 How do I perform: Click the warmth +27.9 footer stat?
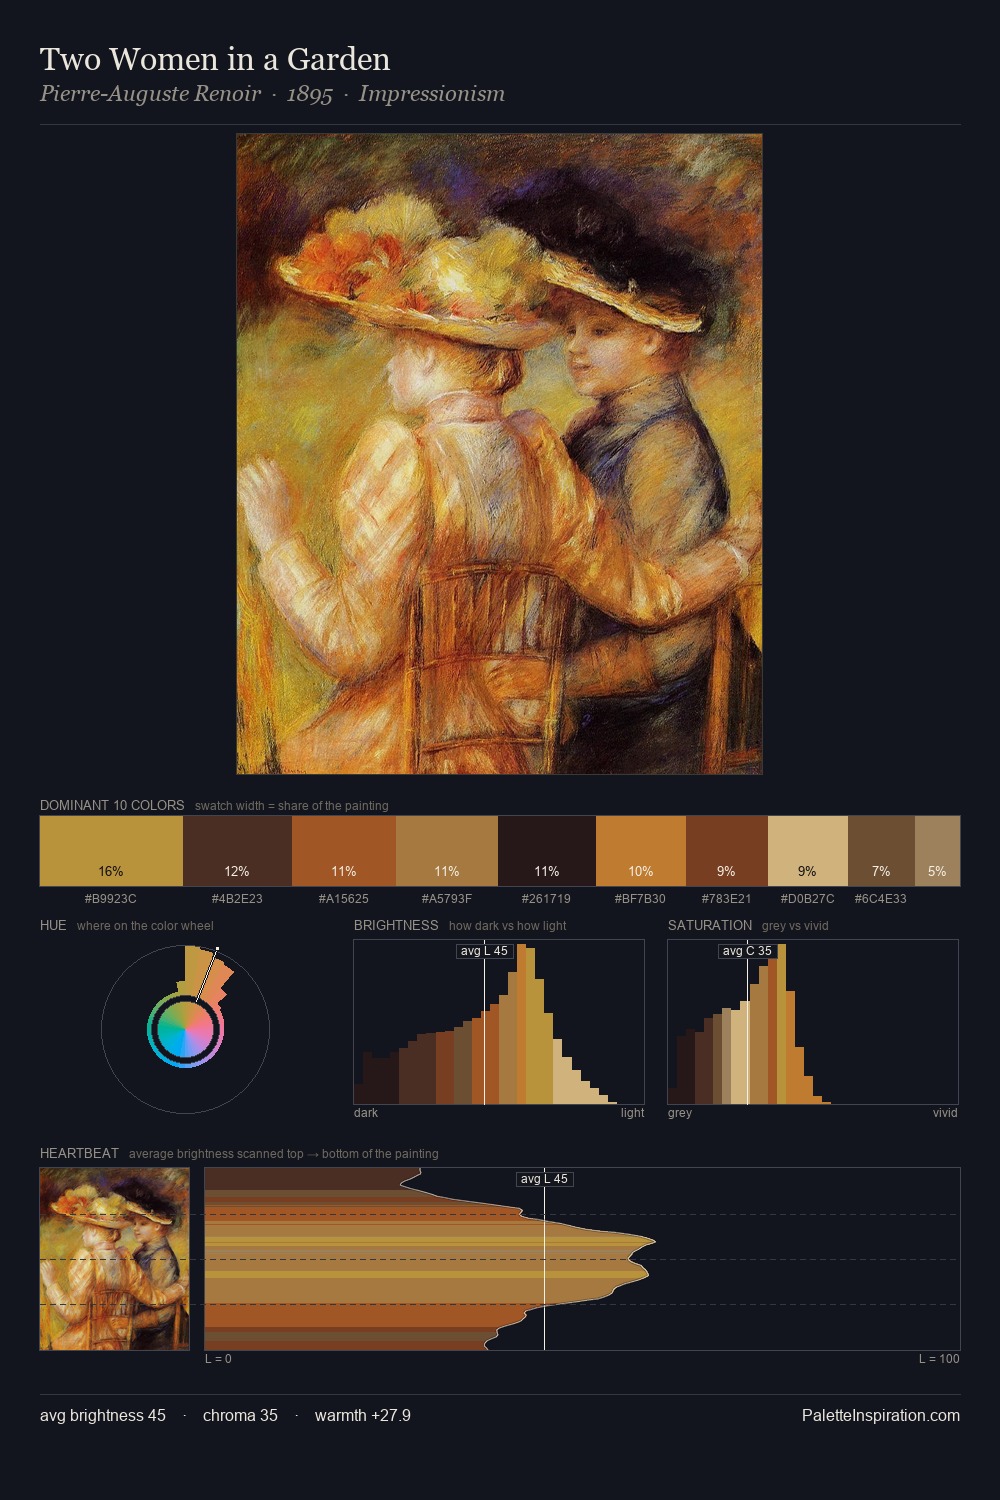pyautogui.click(x=363, y=1415)
